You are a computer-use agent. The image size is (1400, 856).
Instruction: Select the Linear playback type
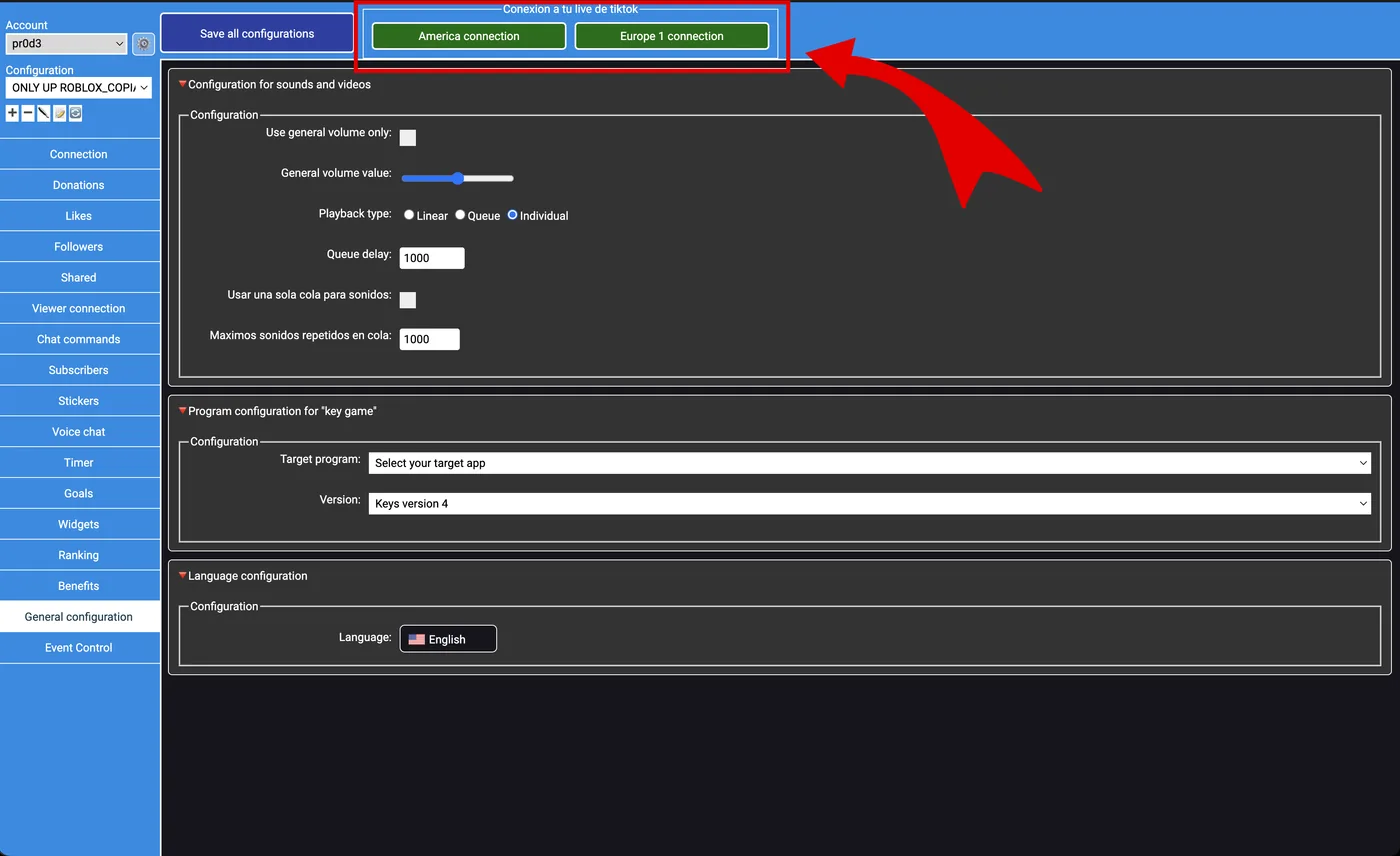tap(409, 215)
